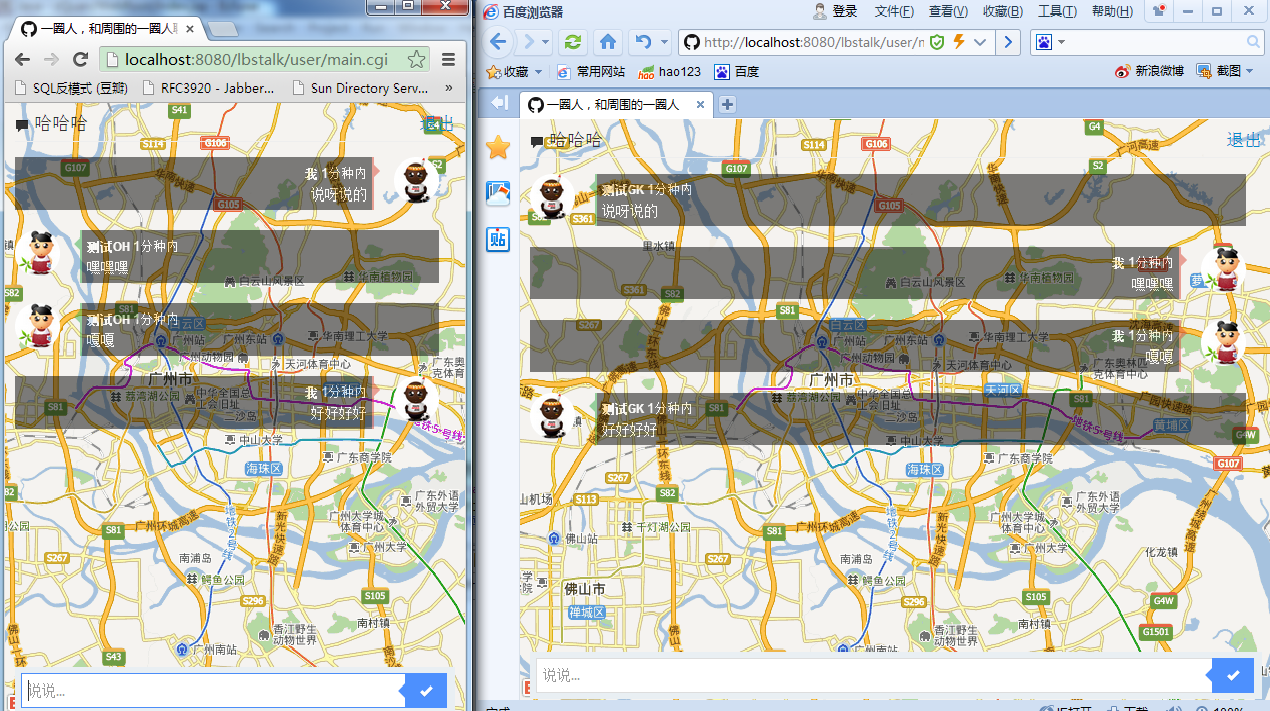1270x711 pixels.
Task: Go to home page in Baidu browser
Action: pyautogui.click(x=607, y=42)
